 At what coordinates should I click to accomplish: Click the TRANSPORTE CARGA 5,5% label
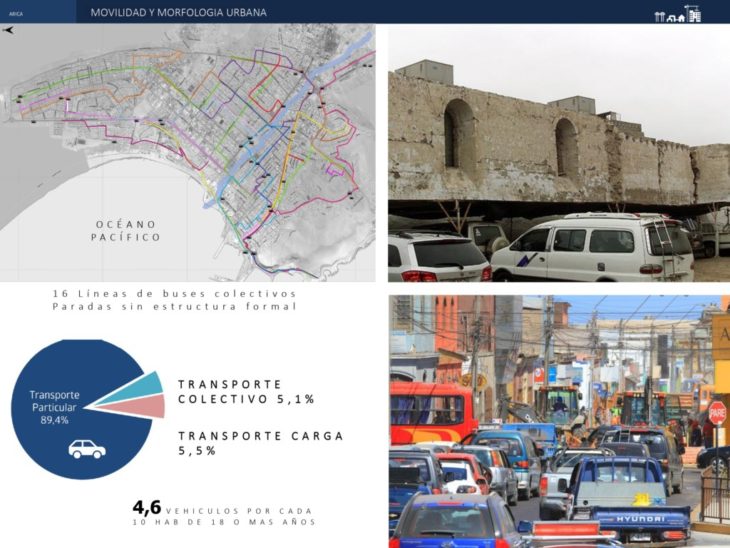[260, 443]
